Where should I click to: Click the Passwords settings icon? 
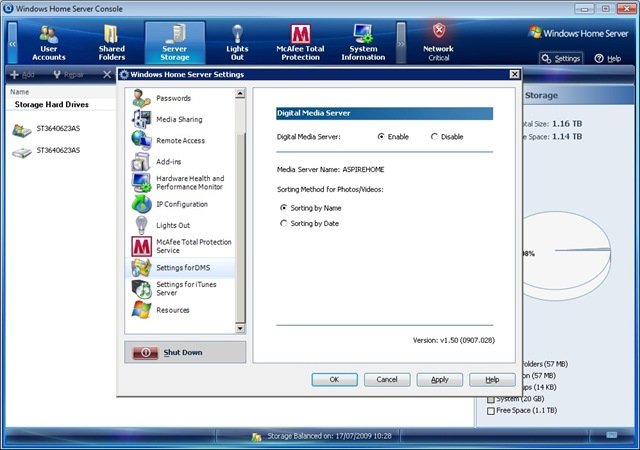tap(141, 98)
